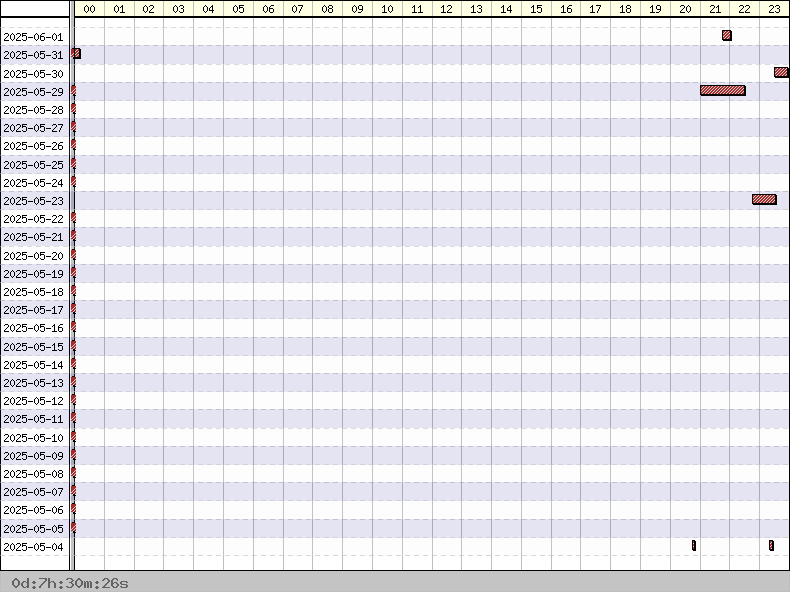
Task: Click the total time 0d:7h:30m:26s status
Action: click(x=70, y=583)
